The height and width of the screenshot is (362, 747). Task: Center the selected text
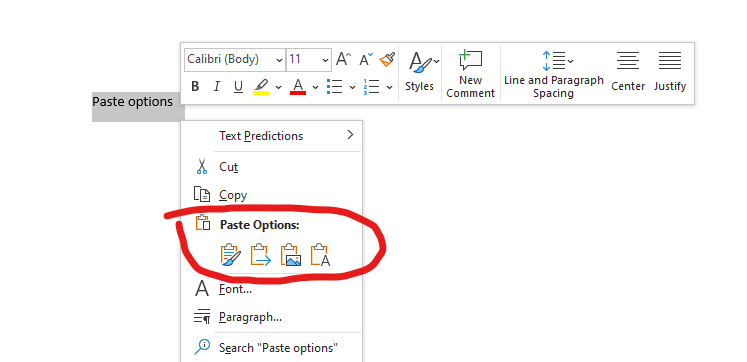(x=628, y=72)
